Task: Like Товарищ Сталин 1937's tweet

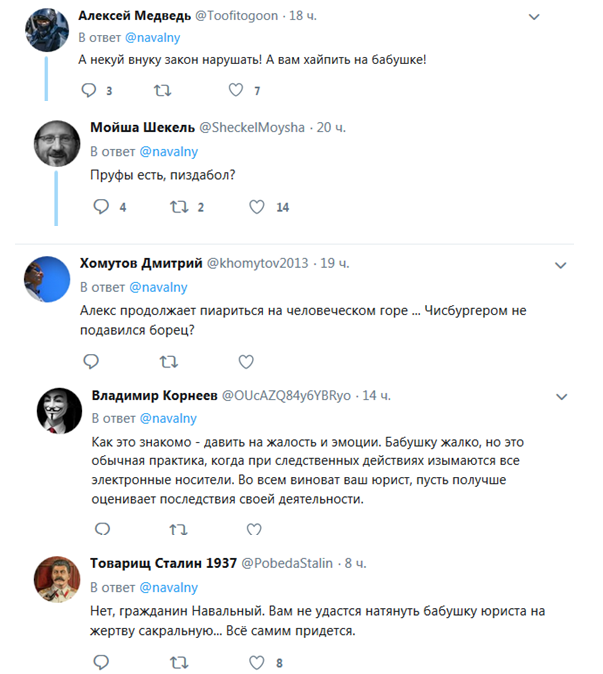Action: tap(258, 662)
